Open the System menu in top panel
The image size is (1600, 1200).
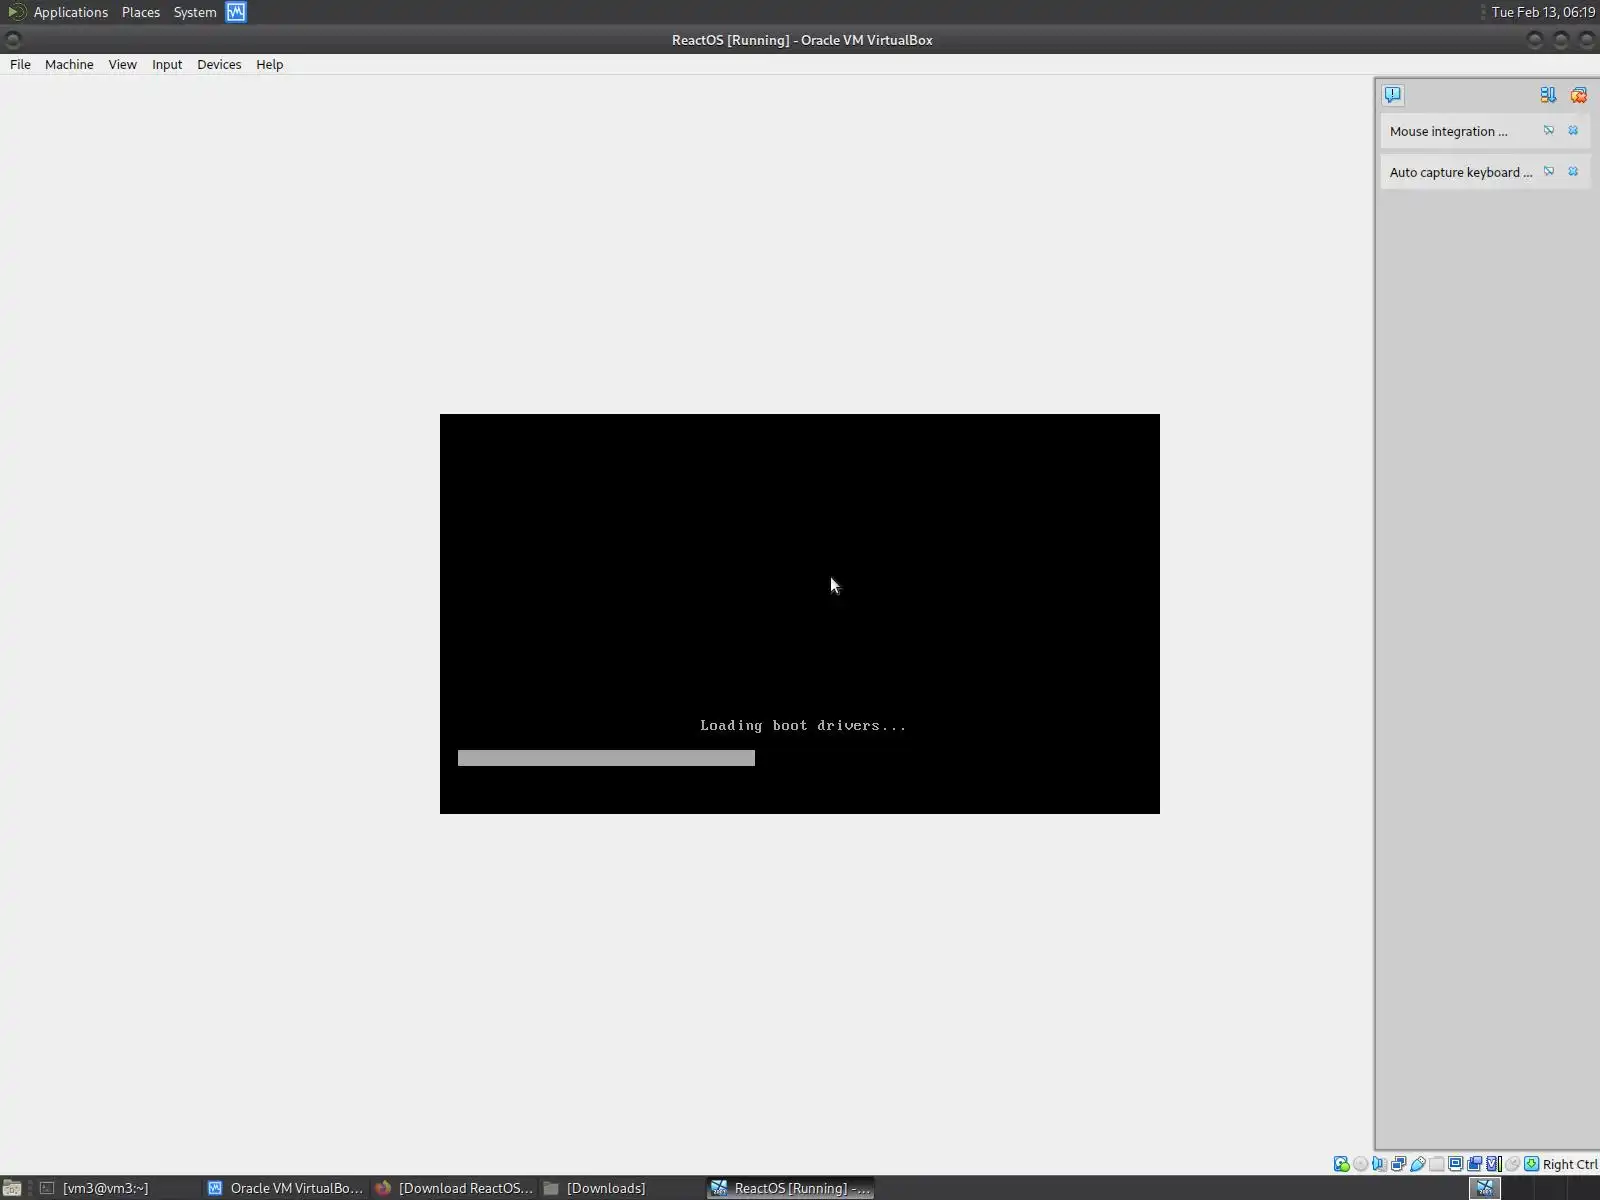point(195,12)
